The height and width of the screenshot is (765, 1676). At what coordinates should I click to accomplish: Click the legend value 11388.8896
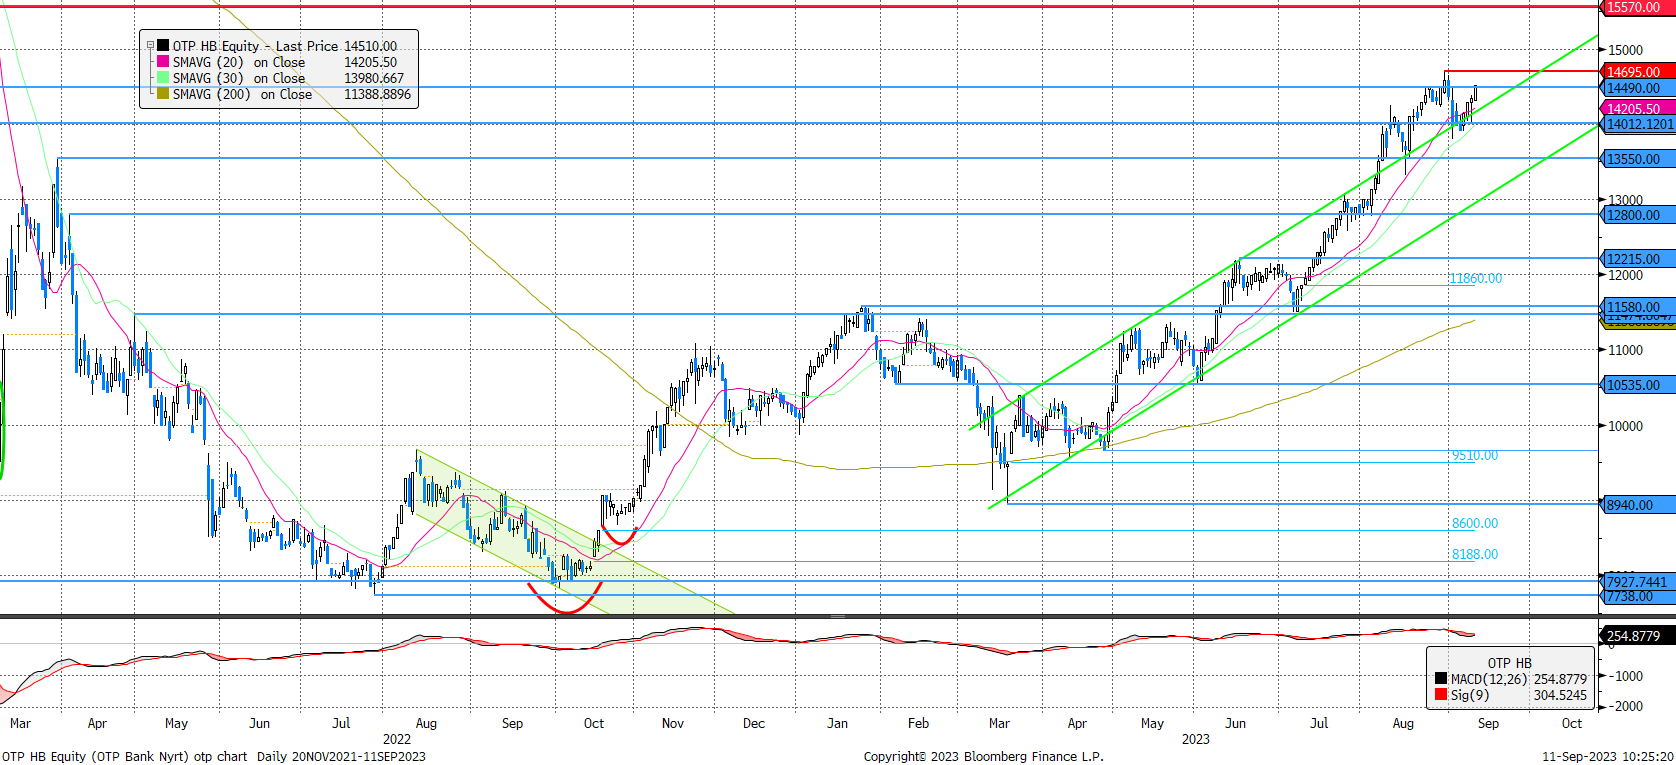pyautogui.click(x=377, y=94)
